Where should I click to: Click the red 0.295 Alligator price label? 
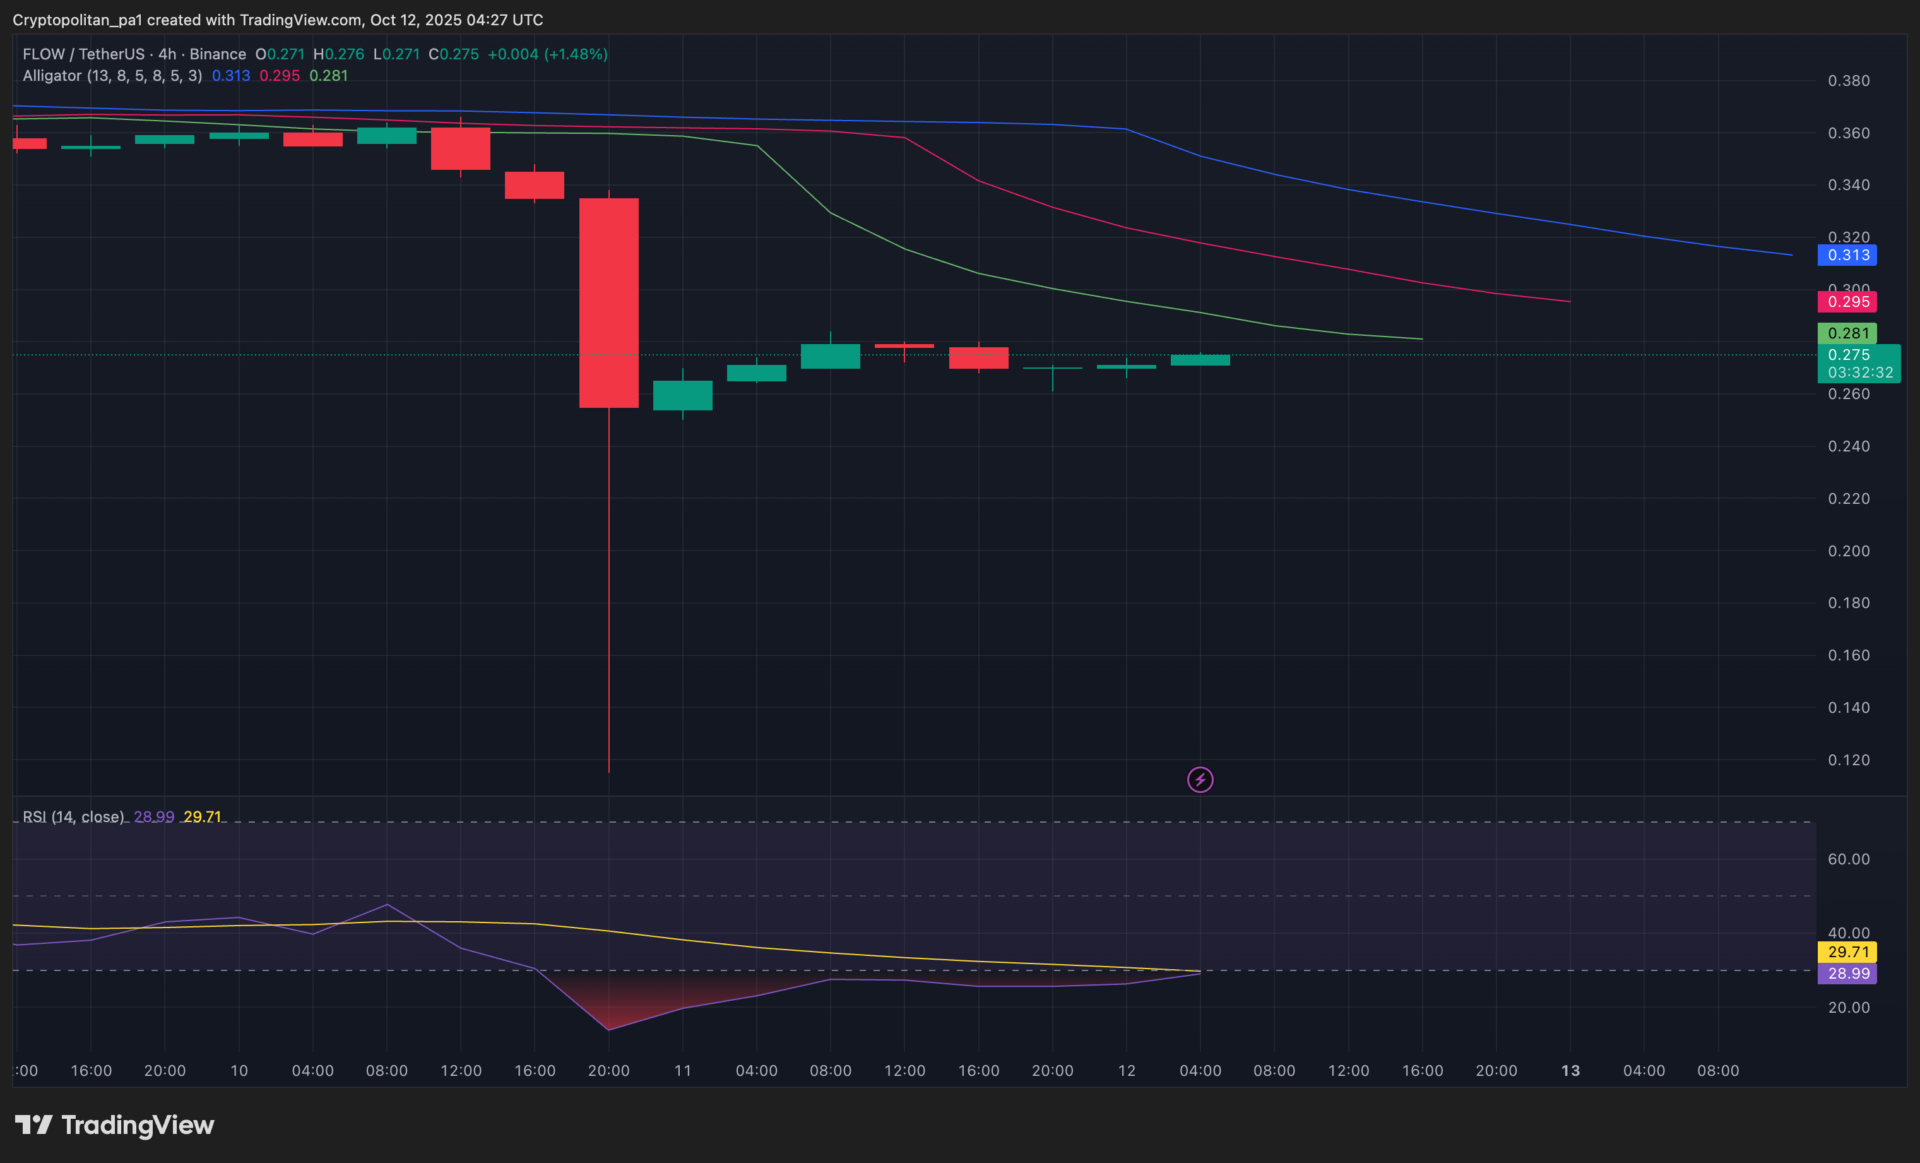(x=1847, y=301)
